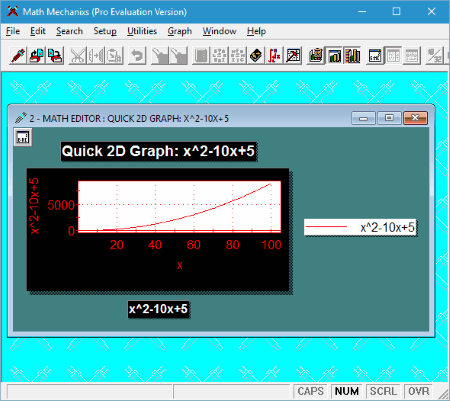
Task: Click the scissors cut toolbar icon
Action: click(77, 56)
